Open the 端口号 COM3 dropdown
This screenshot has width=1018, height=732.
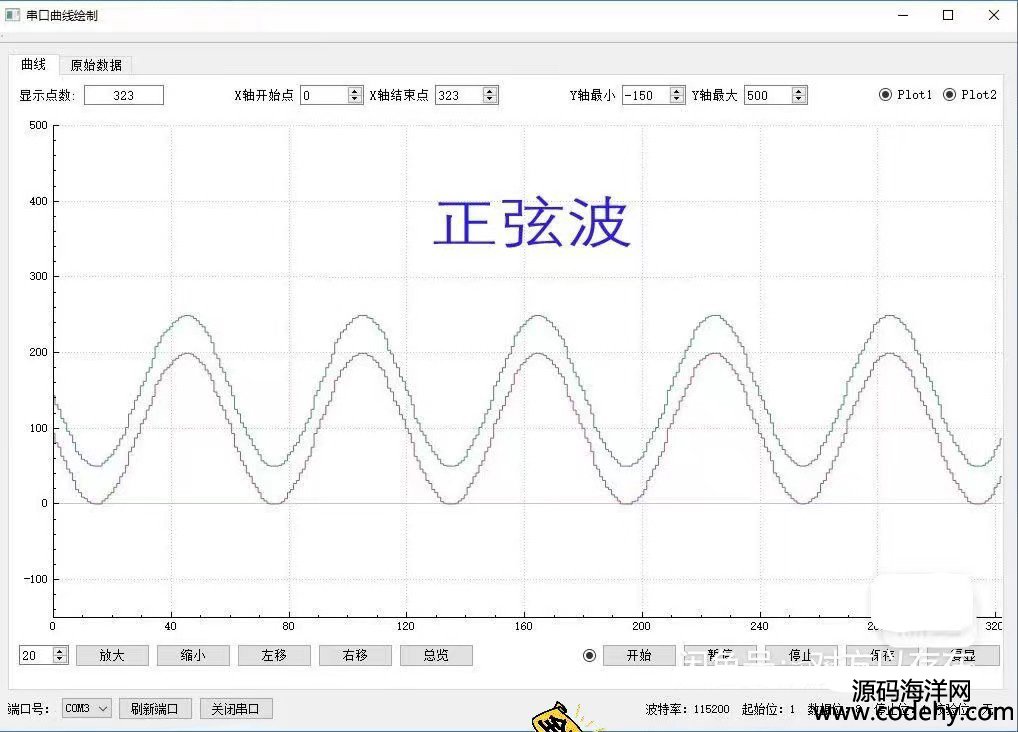point(87,709)
